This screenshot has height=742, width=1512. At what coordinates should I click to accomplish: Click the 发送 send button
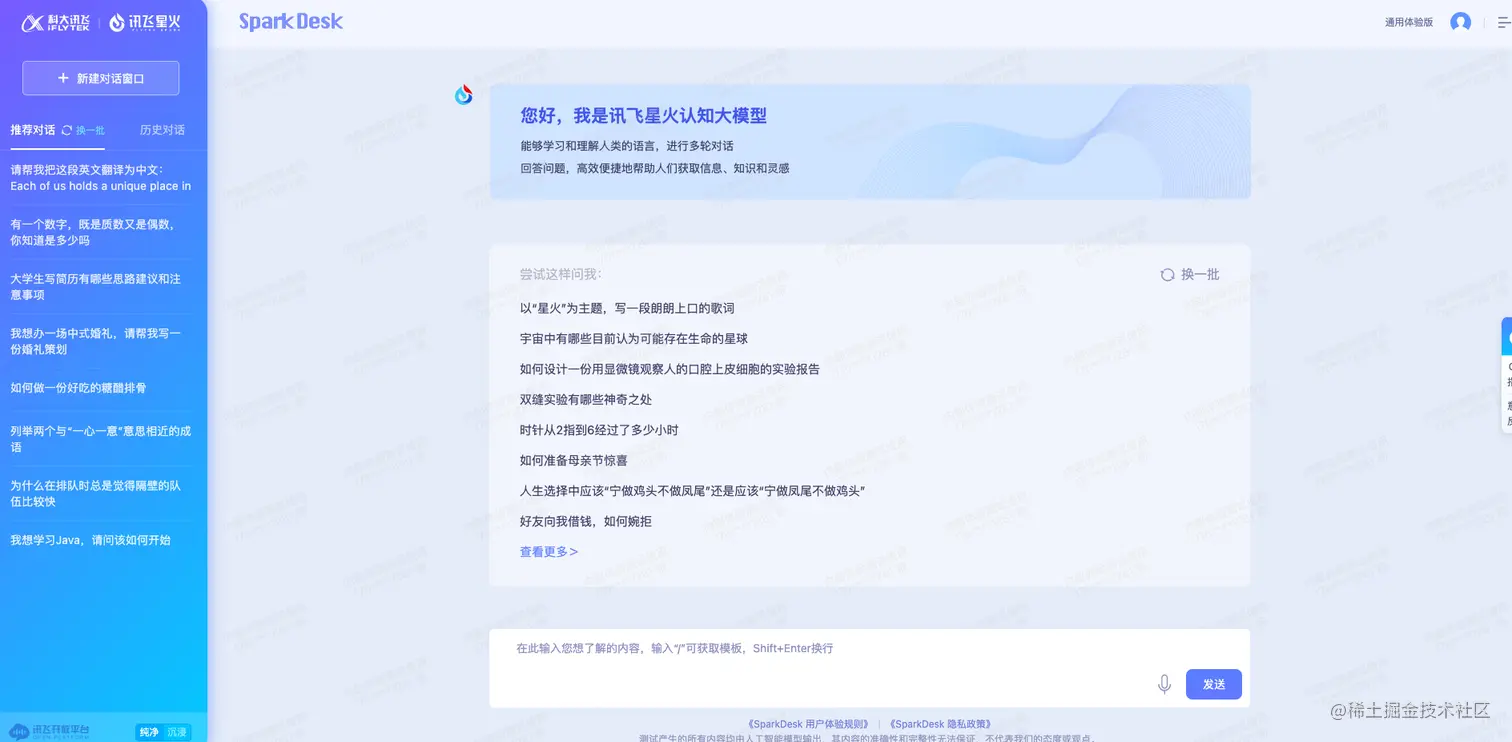point(1214,684)
